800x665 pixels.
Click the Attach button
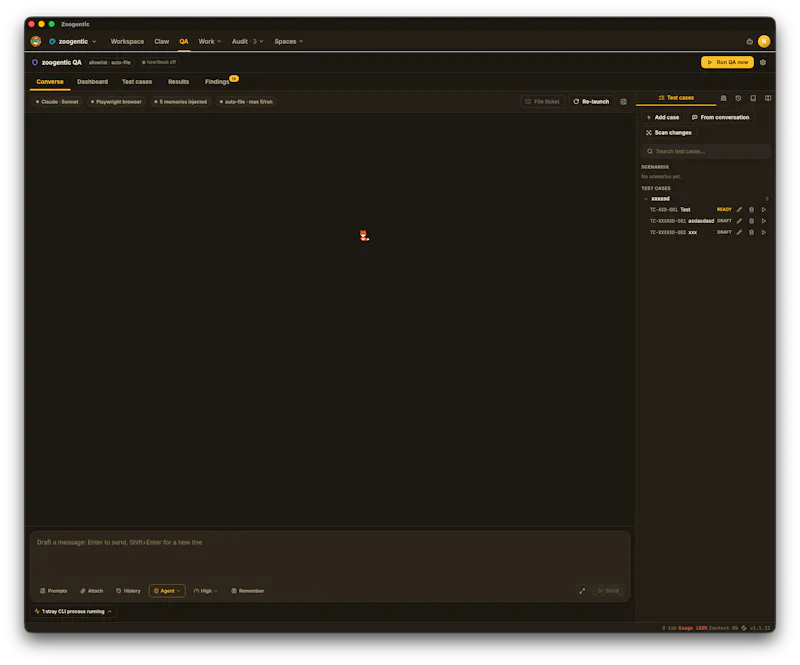[x=92, y=591]
